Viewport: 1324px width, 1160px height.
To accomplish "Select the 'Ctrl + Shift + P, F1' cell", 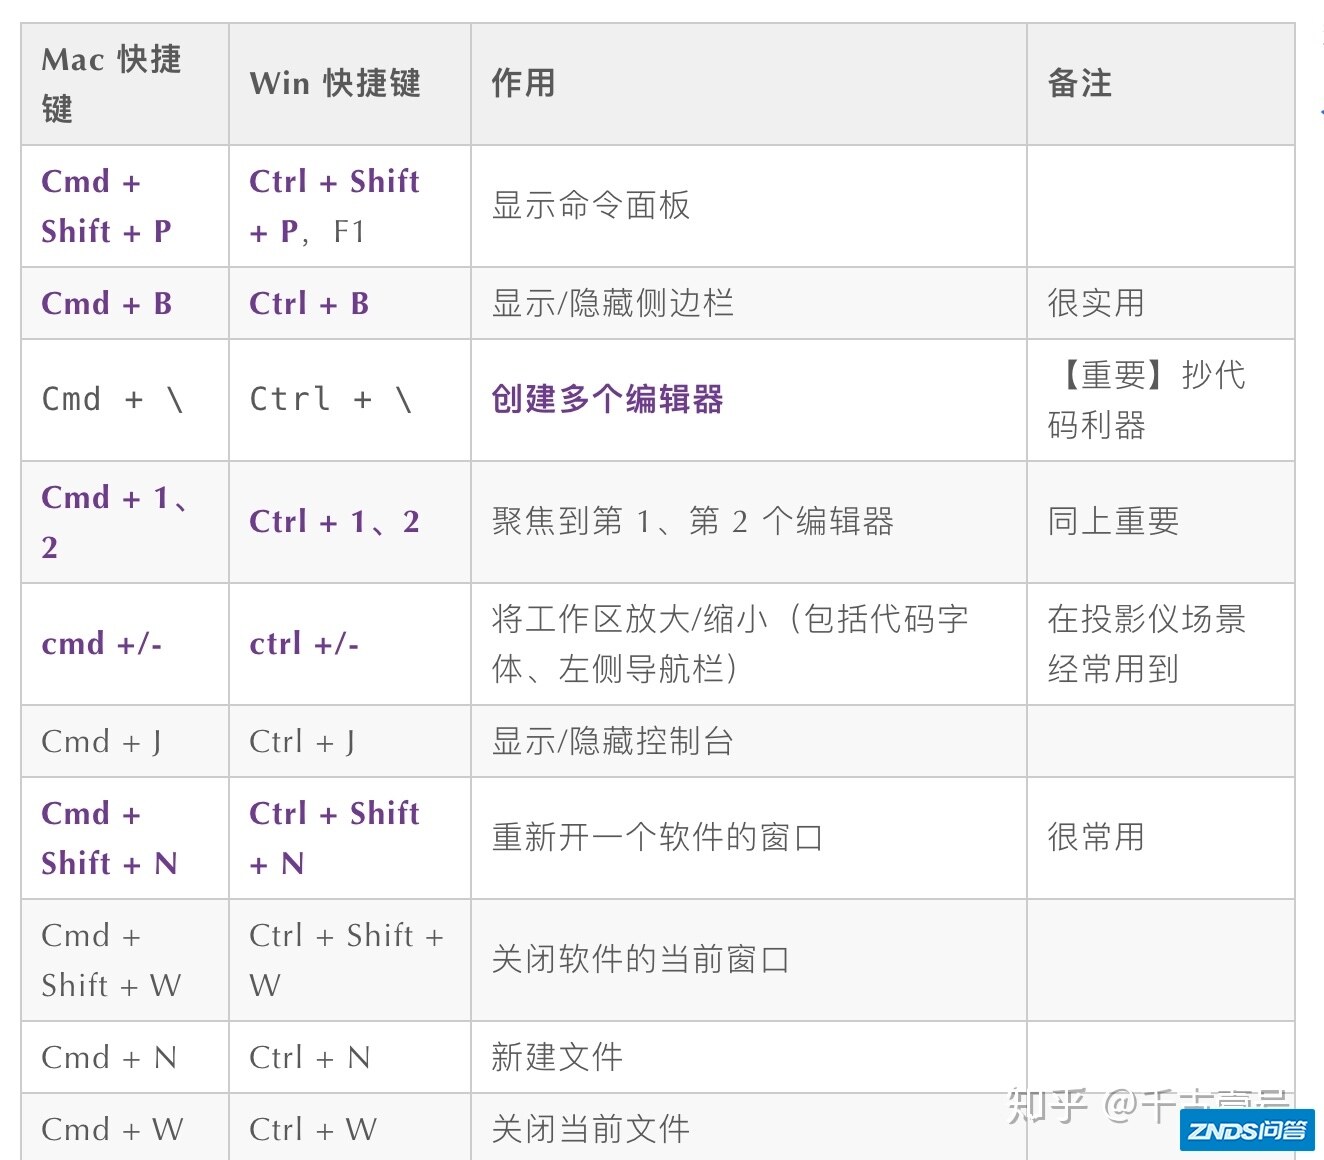I will [x=350, y=206].
